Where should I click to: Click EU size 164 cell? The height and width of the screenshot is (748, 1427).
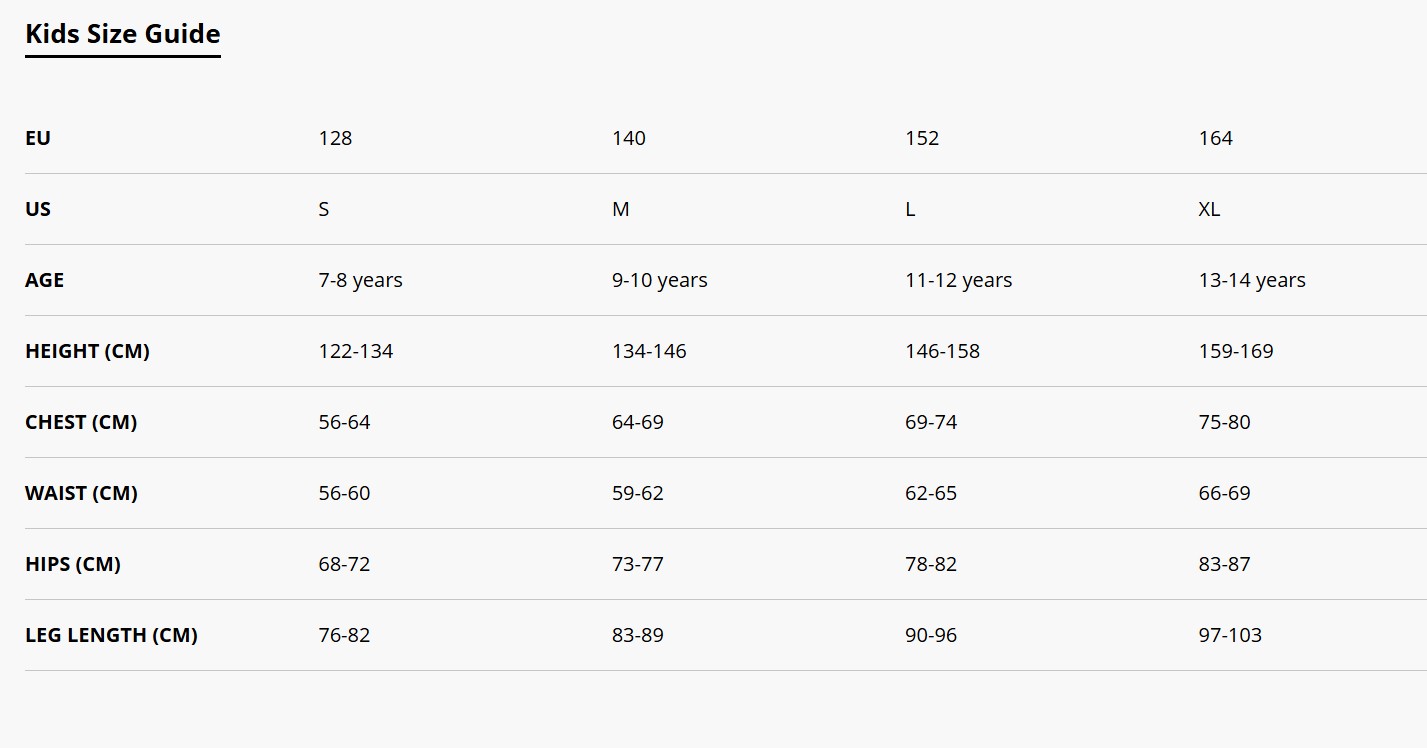click(x=1215, y=138)
